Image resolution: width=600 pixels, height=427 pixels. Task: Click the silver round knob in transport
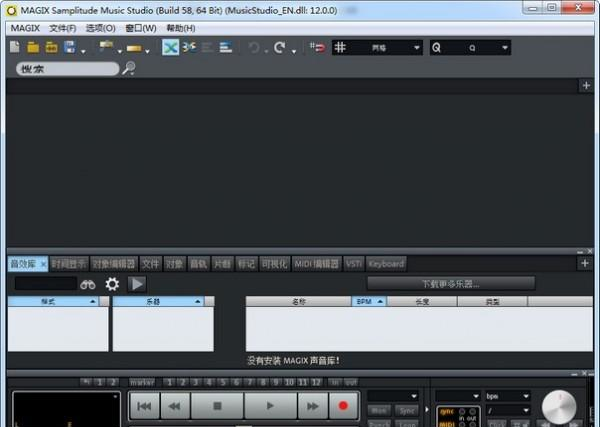point(559,408)
